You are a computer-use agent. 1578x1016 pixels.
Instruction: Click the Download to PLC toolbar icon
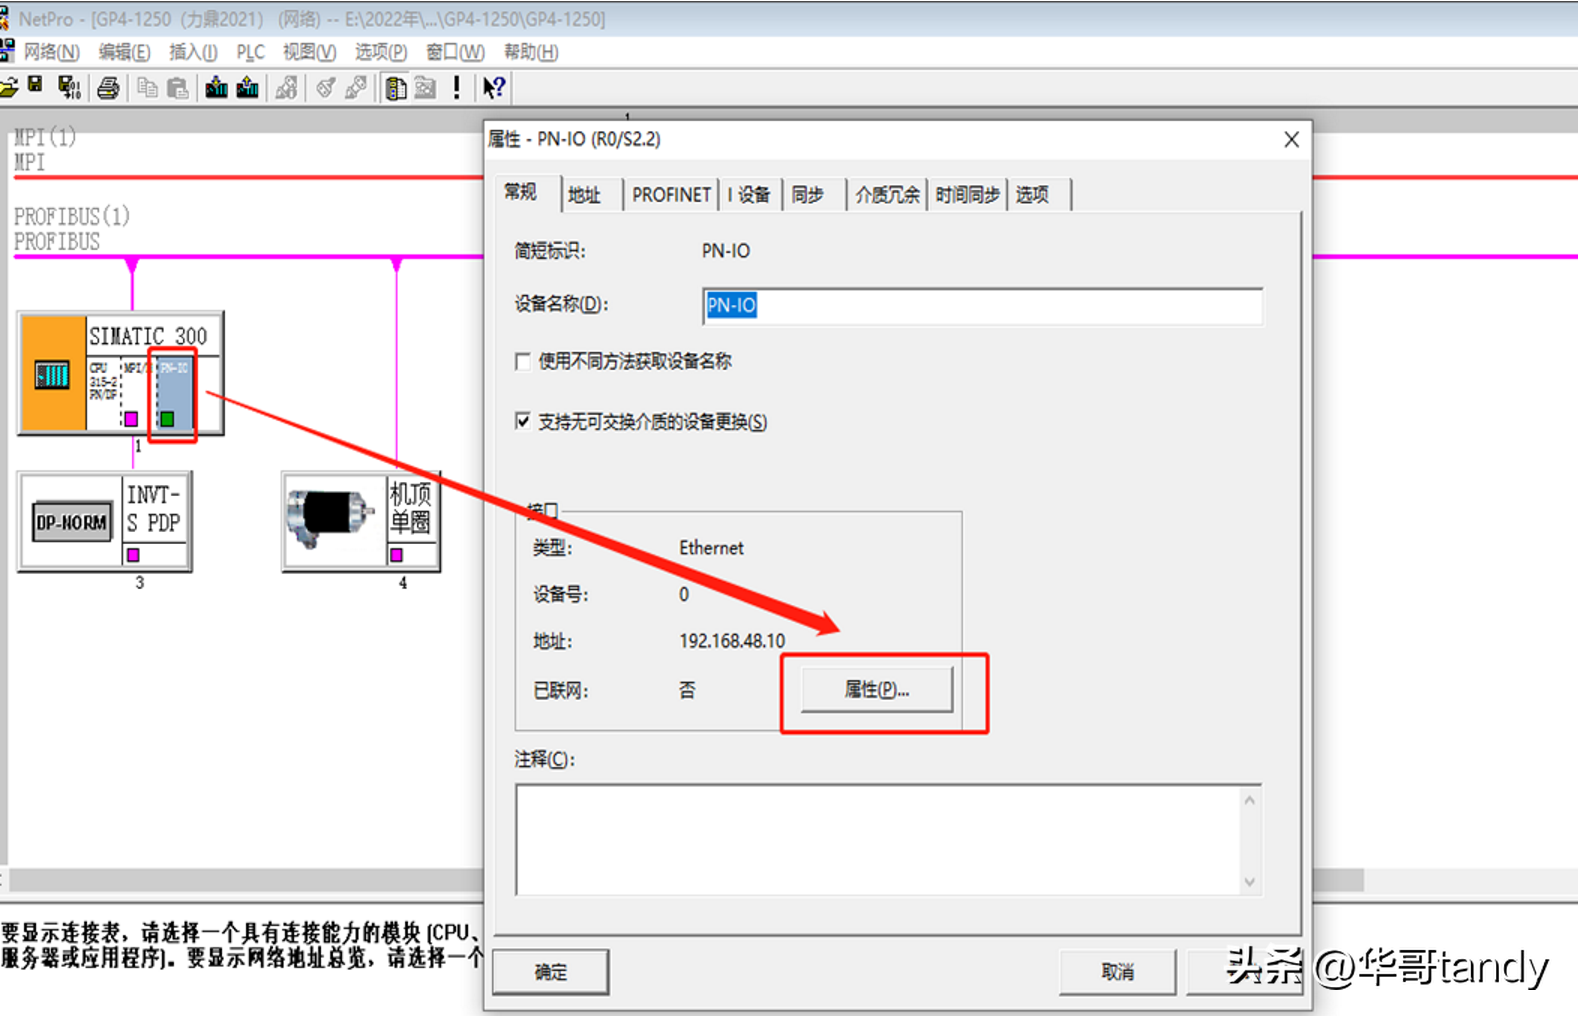(x=216, y=88)
